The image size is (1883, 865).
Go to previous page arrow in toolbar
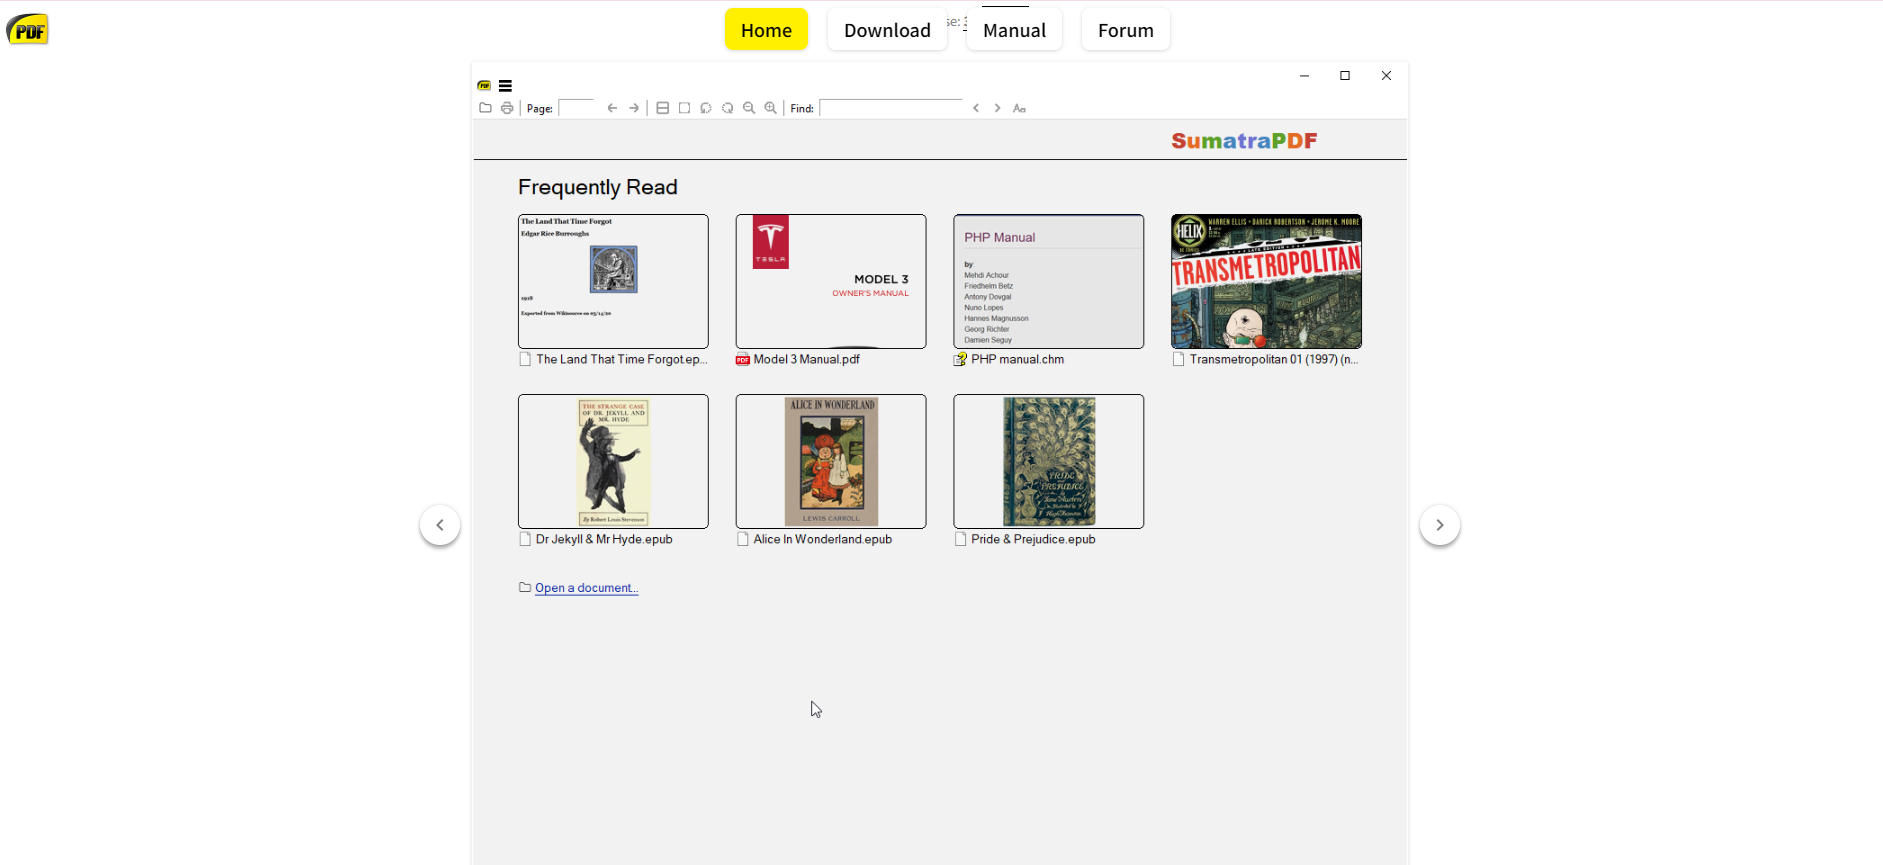[612, 108]
